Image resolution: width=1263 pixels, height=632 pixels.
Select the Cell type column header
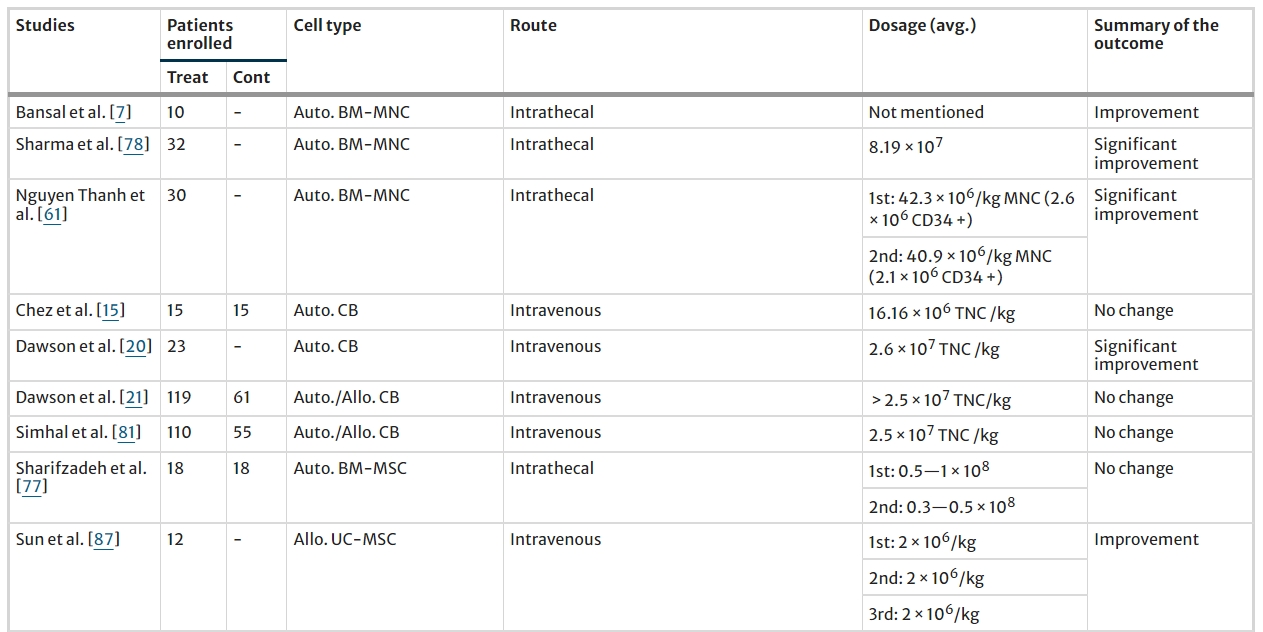click(x=326, y=26)
